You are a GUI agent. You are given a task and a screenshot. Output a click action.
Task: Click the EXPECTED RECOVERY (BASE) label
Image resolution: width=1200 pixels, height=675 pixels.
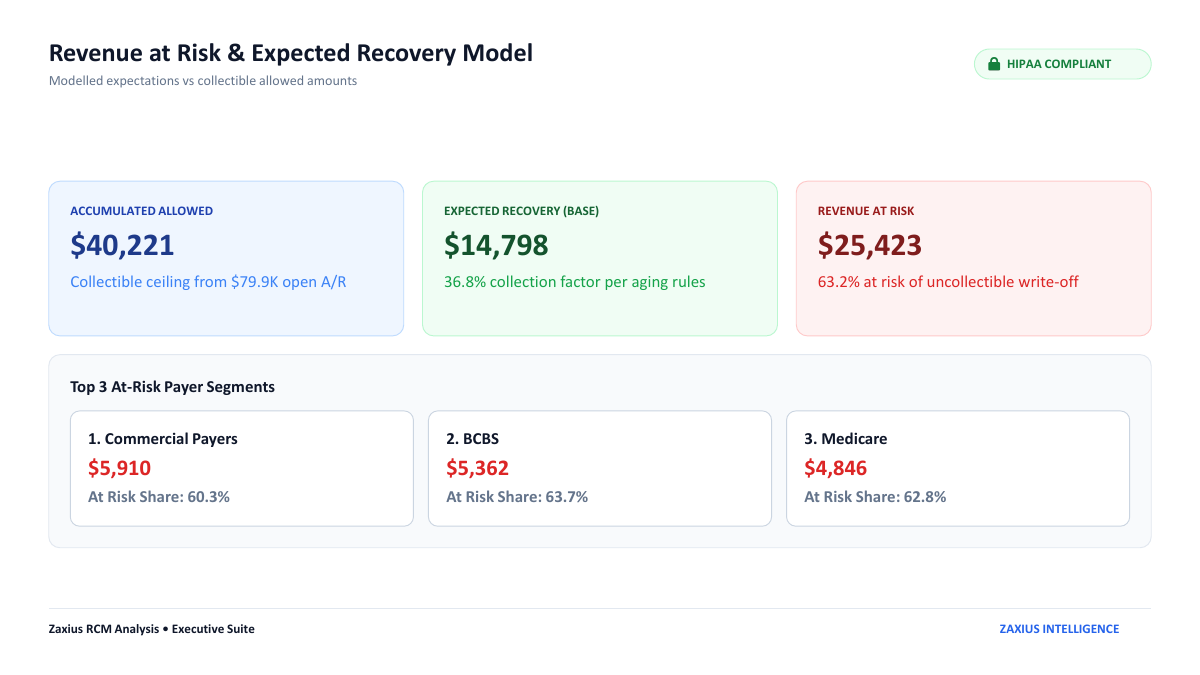(x=521, y=211)
